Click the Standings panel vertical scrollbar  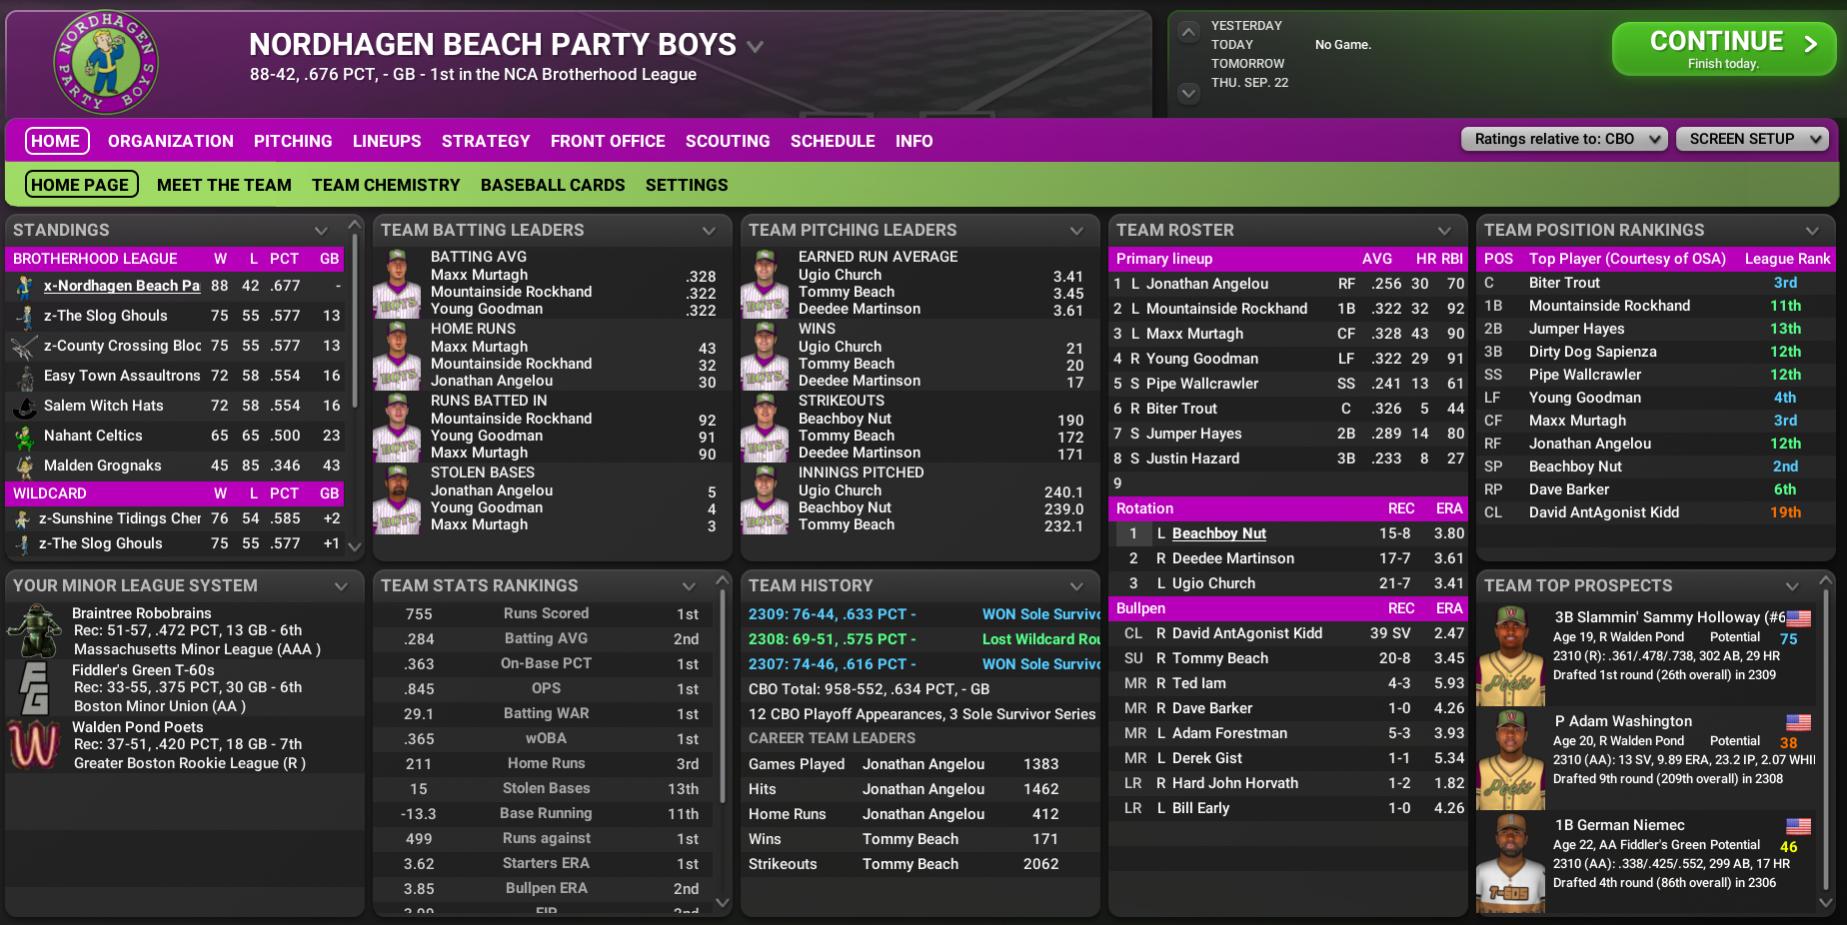tap(354, 380)
